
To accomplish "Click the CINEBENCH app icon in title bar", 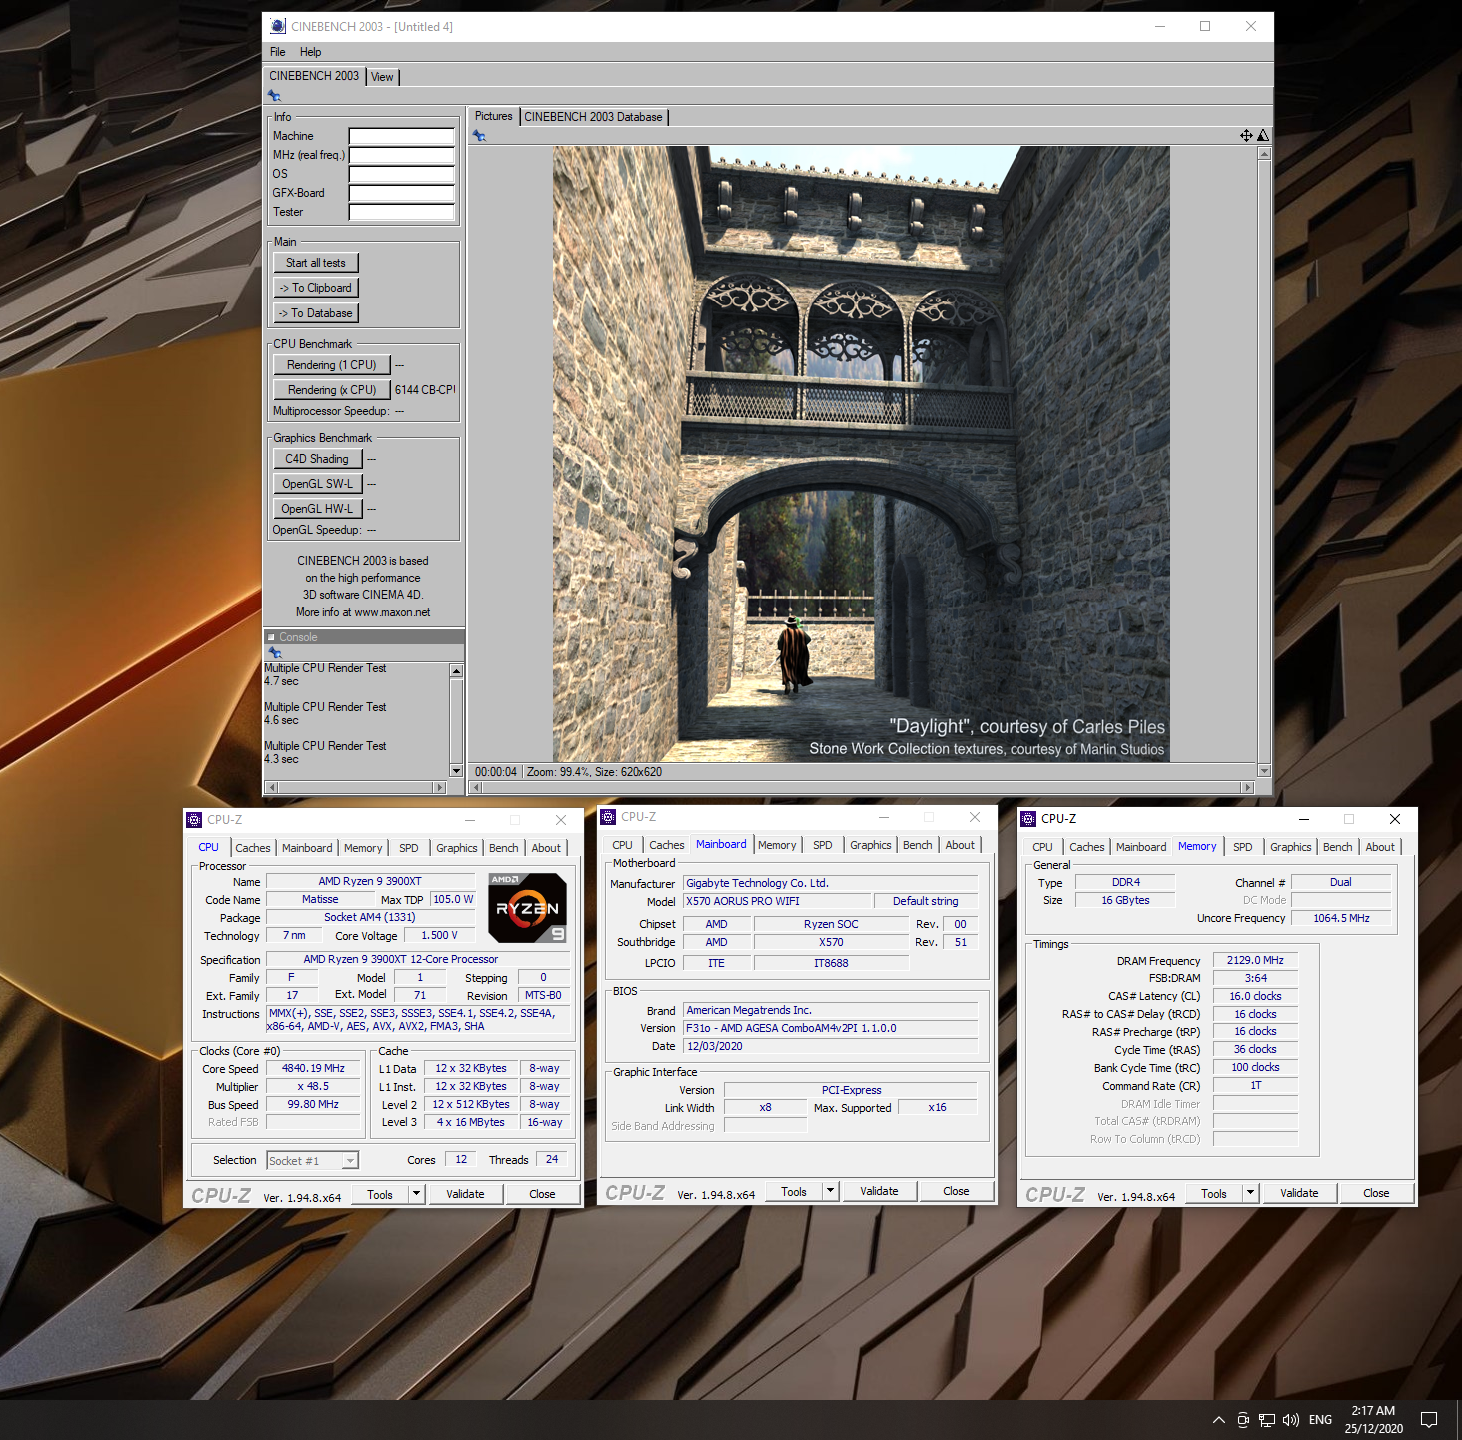I will pyautogui.click(x=278, y=26).
